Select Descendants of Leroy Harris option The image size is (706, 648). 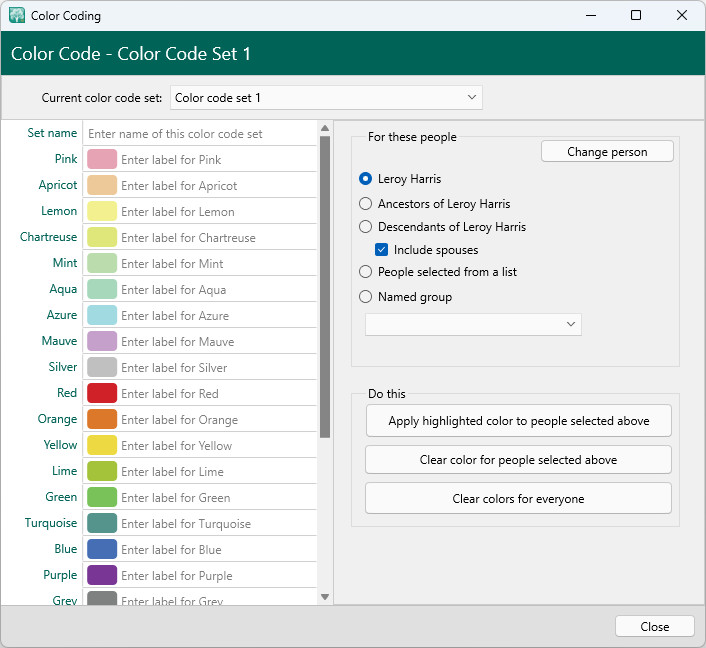point(365,227)
